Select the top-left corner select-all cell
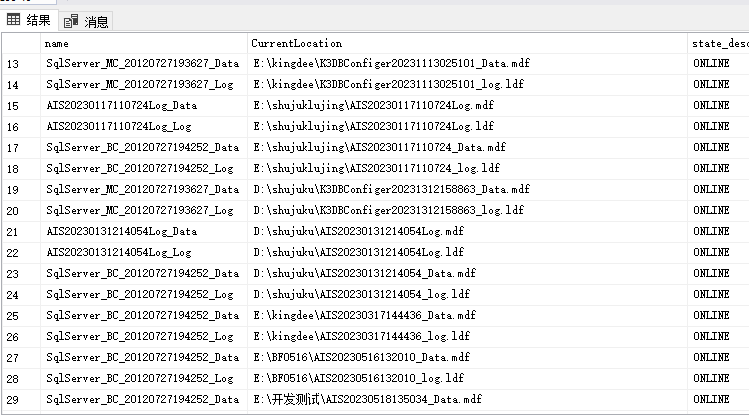 coord(21,43)
